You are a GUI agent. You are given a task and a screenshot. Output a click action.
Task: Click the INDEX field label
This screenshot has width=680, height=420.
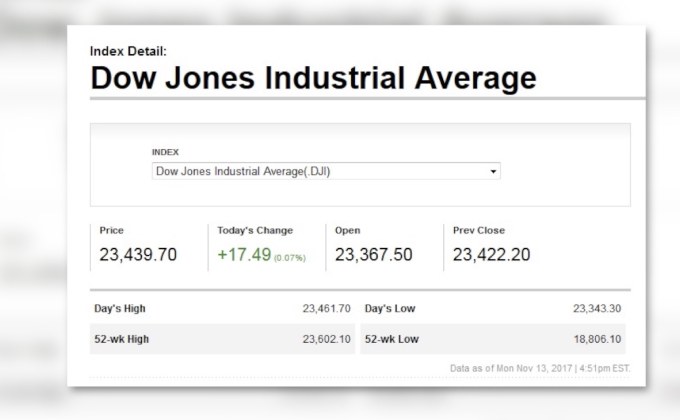coord(165,152)
